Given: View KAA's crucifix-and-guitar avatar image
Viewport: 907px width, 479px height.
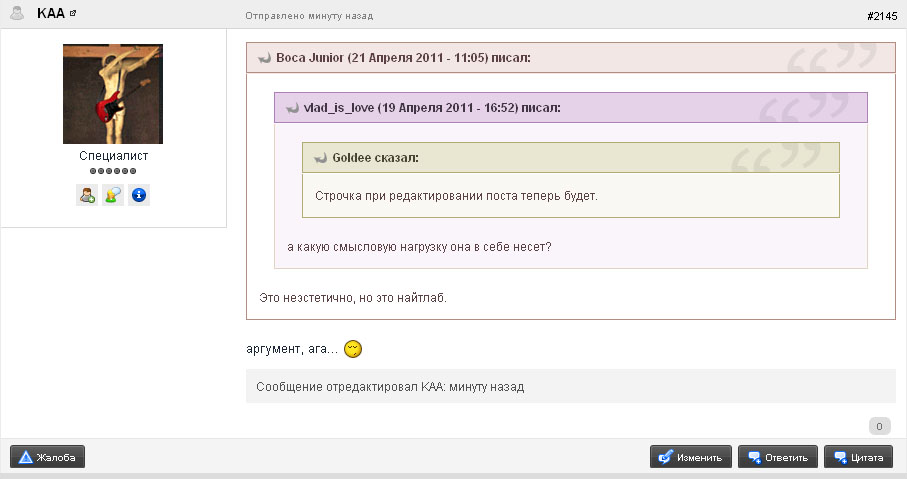Looking at the screenshot, I should tap(113, 94).
